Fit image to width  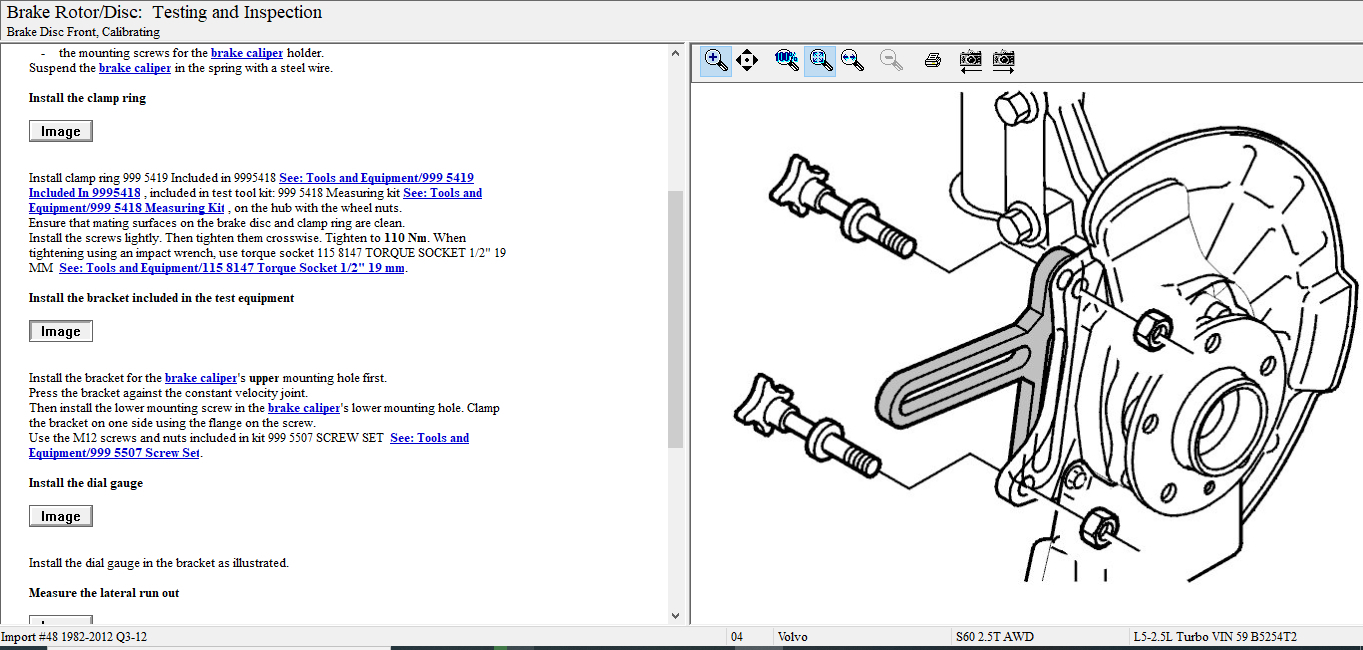(852, 60)
